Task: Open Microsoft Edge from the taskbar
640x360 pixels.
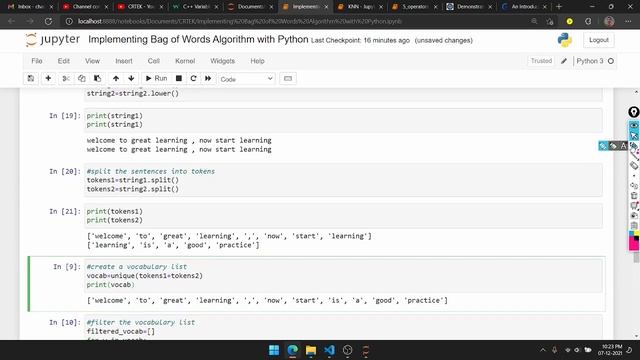Action: (x=293, y=350)
